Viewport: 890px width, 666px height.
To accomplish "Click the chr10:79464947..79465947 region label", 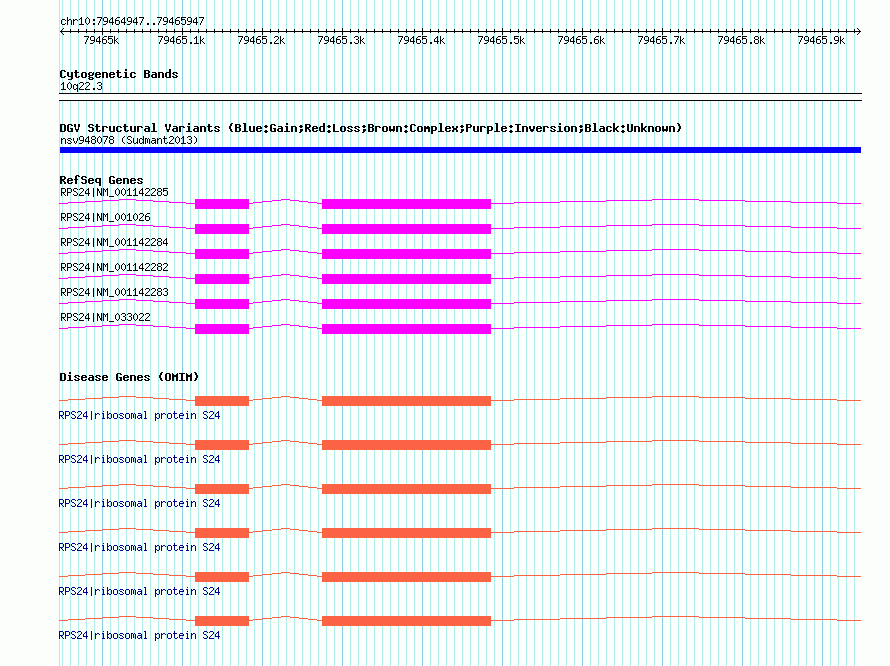I will coord(132,21).
